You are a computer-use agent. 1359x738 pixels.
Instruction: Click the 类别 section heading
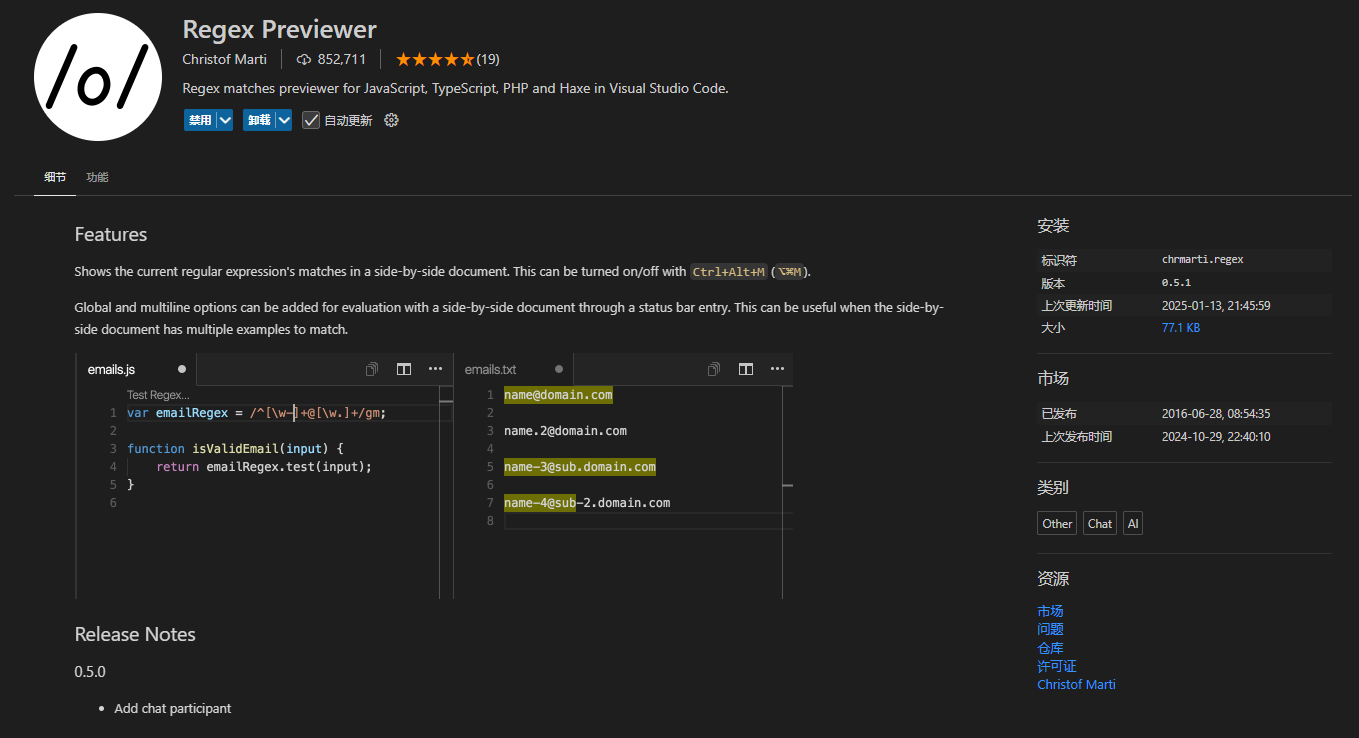pos(1053,488)
